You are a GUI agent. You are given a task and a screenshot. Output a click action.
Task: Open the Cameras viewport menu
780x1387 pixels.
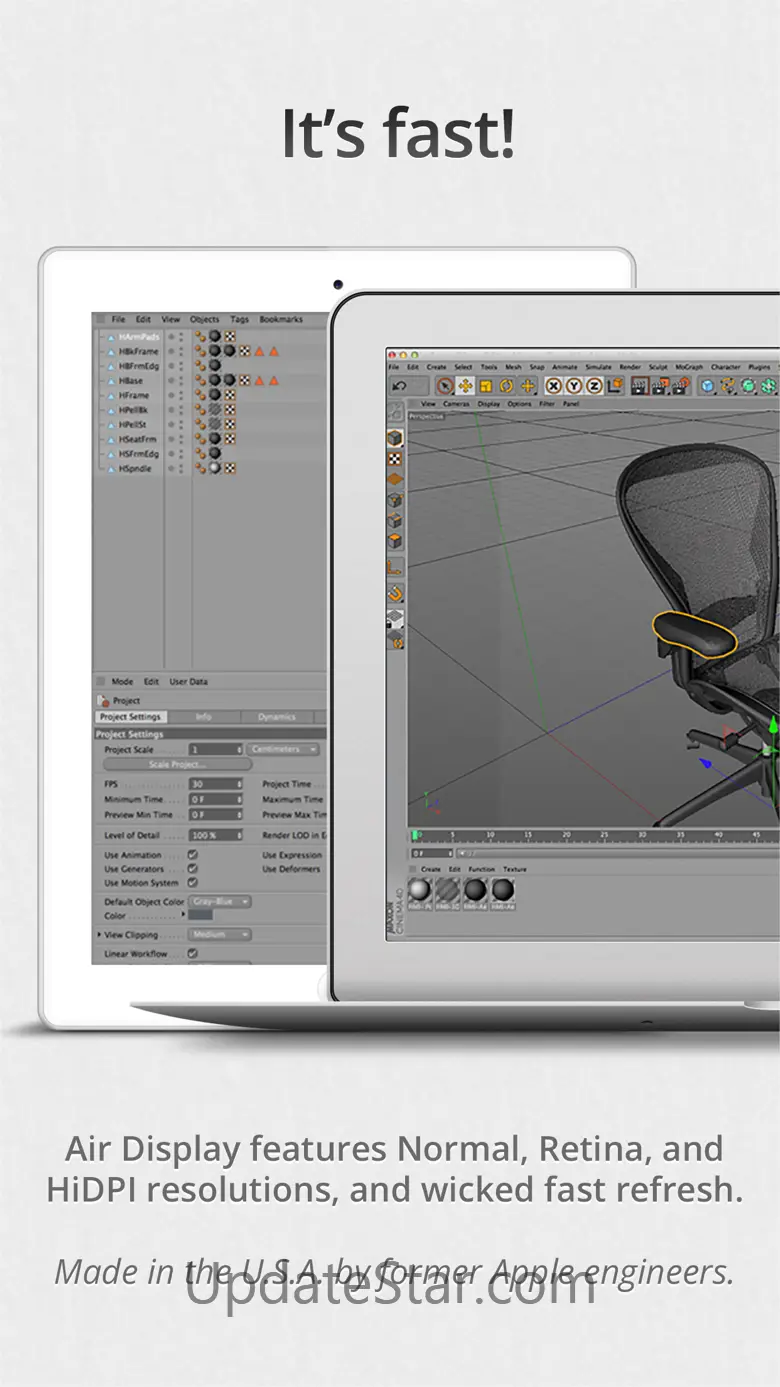tap(456, 404)
